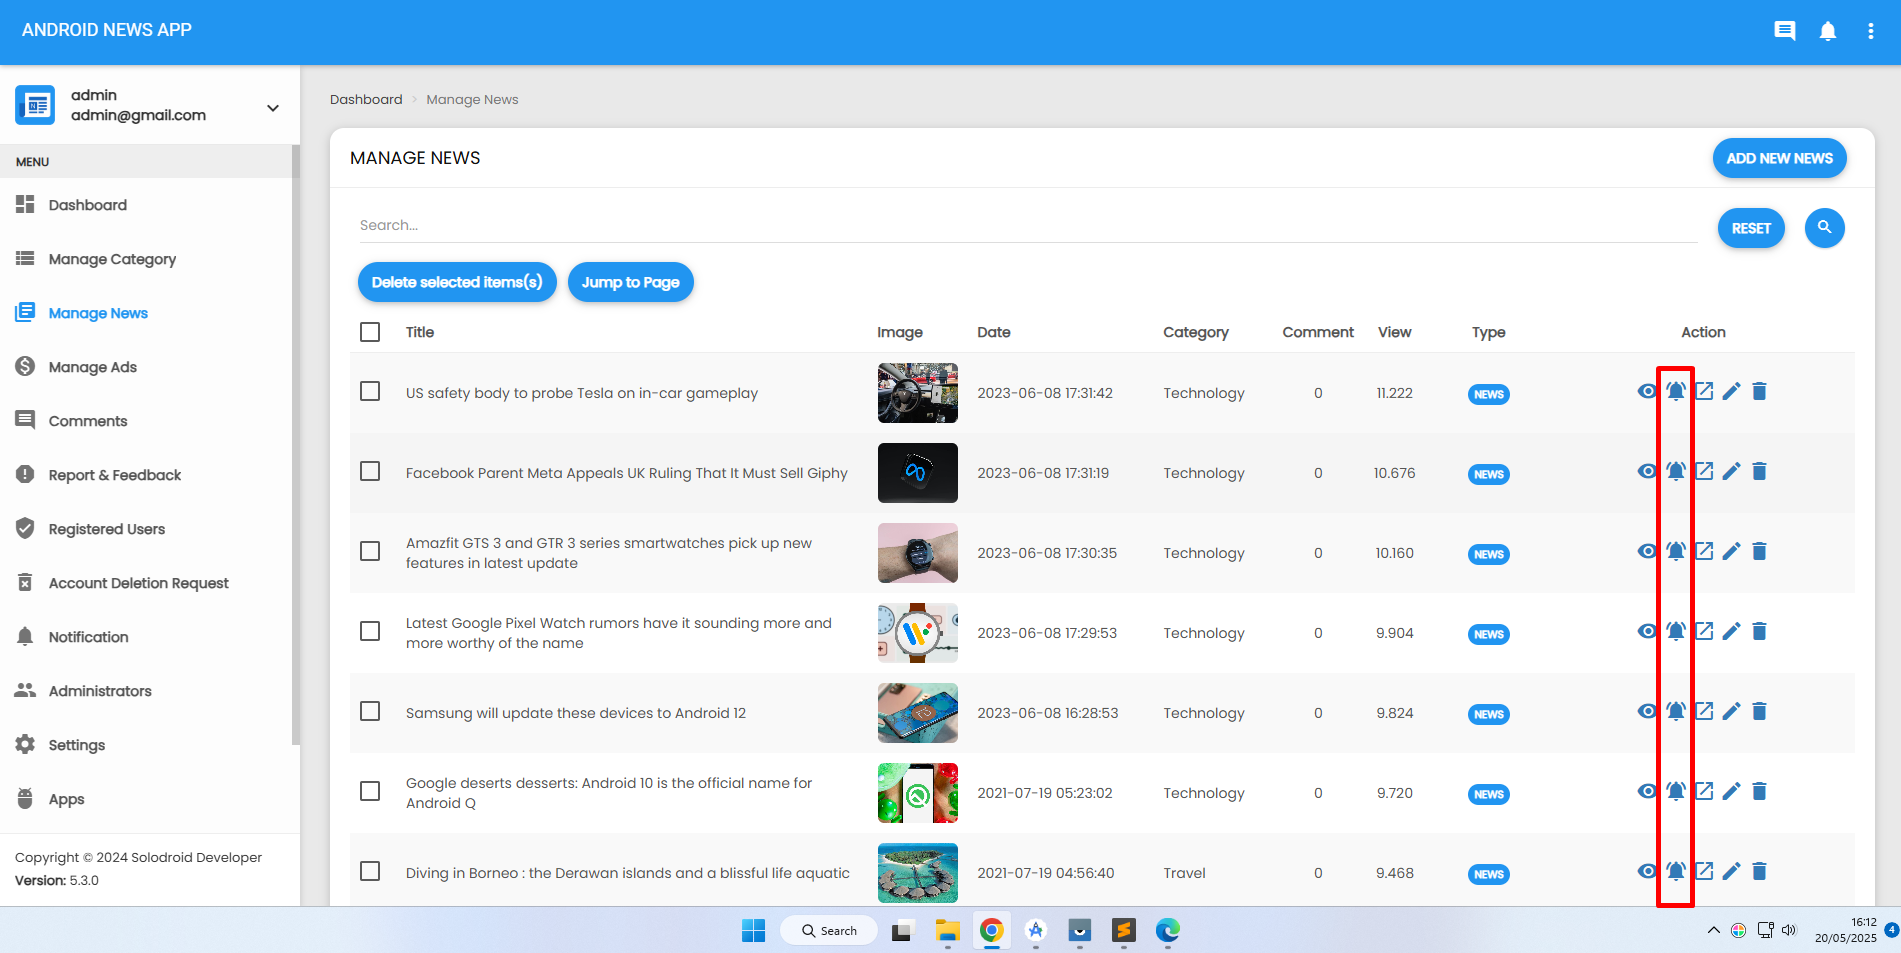This screenshot has width=1901, height=953.
Task: Click the notification bell in top bar
Action: click(x=1828, y=31)
